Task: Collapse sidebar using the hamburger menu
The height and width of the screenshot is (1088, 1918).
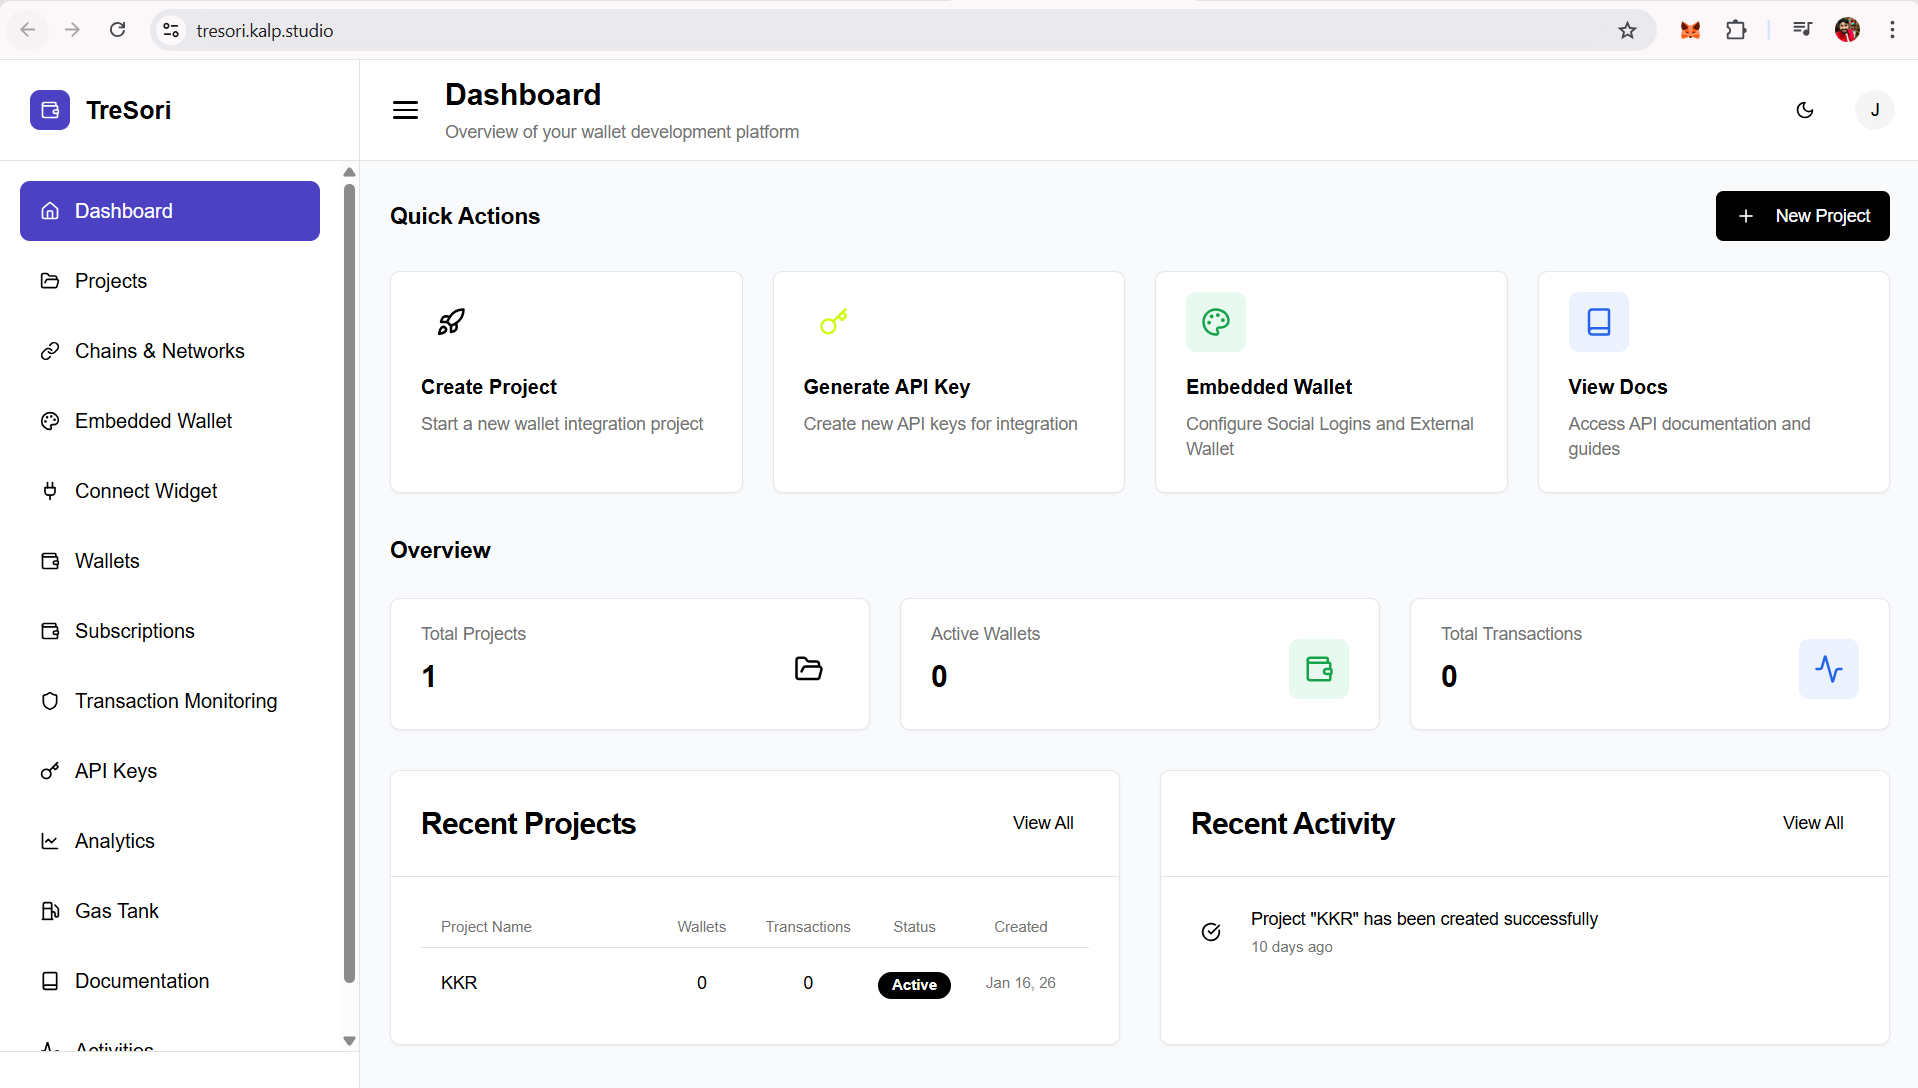Action: [405, 110]
